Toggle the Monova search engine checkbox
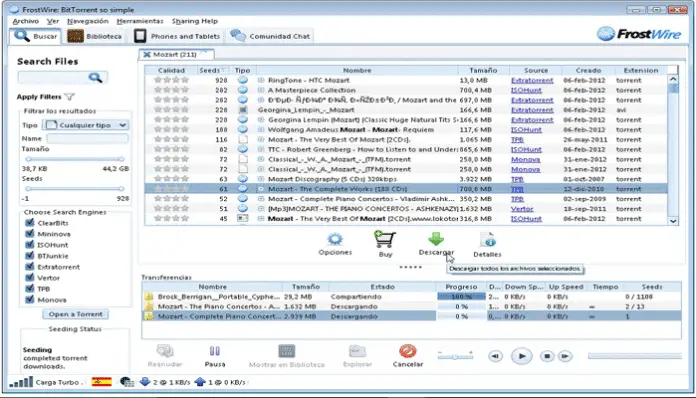Image resolution: width=696 pixels, height=398 pixels. [30, 299]
